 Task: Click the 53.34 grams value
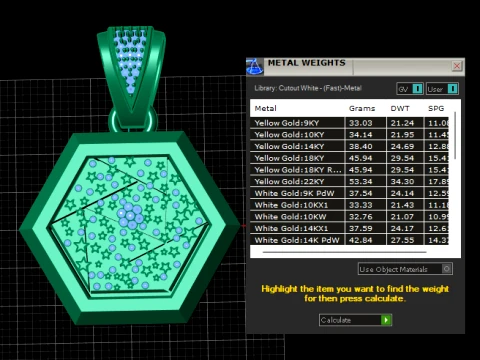pyautogui.click(x=360, y=181)
